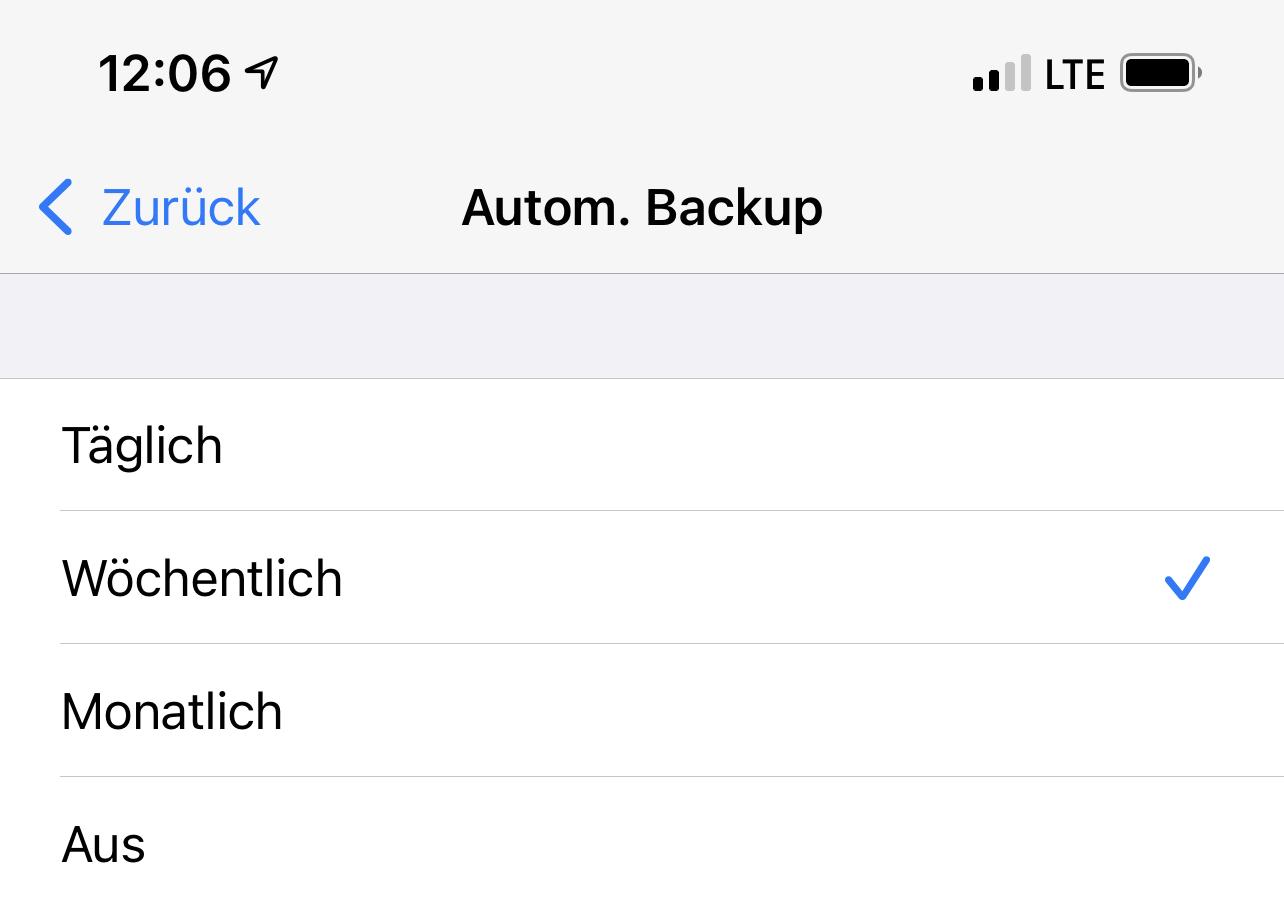Tap the 12:06 clock in status bar
This screenshot has width=1284, height=899.
(x=165, y=73)
